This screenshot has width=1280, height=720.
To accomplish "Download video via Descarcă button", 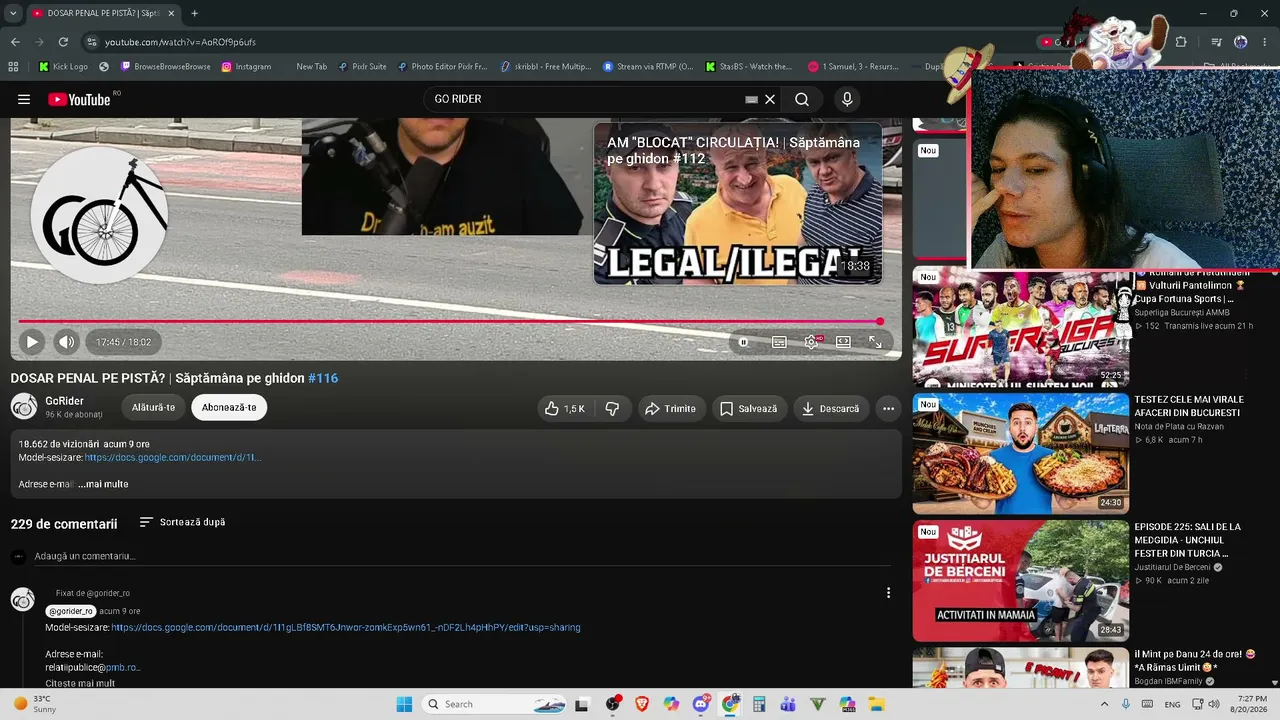I will (831, 408).
